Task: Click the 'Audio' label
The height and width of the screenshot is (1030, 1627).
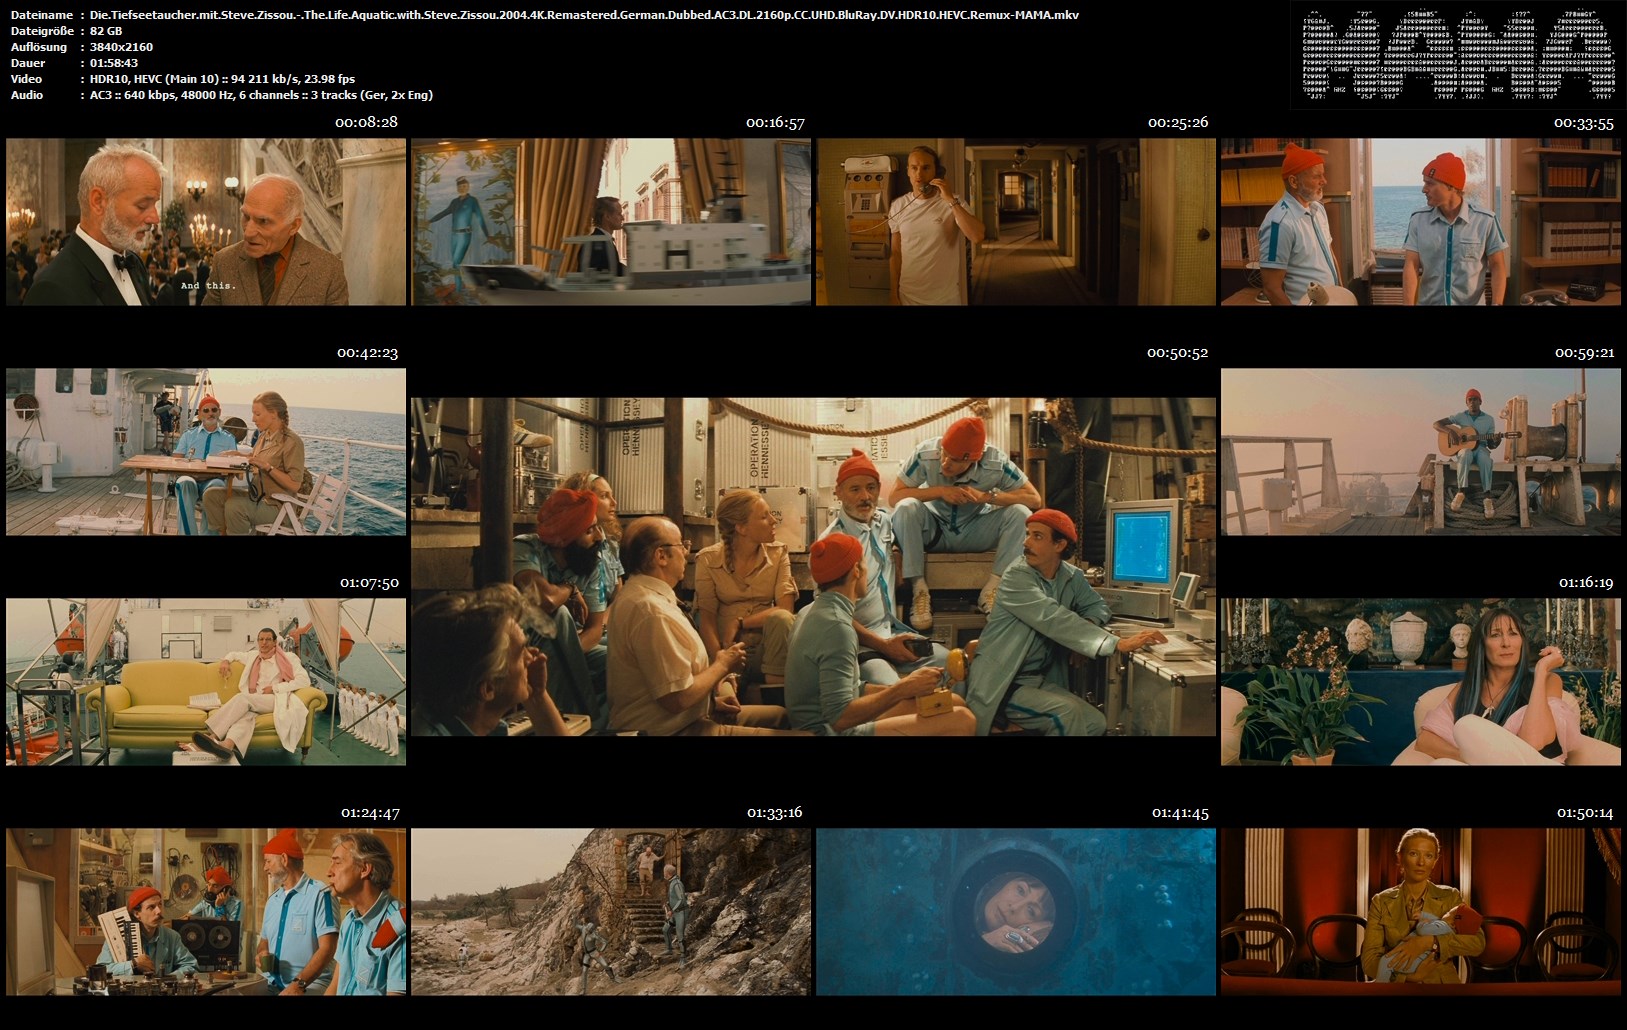Action: [x=27, y=95]
